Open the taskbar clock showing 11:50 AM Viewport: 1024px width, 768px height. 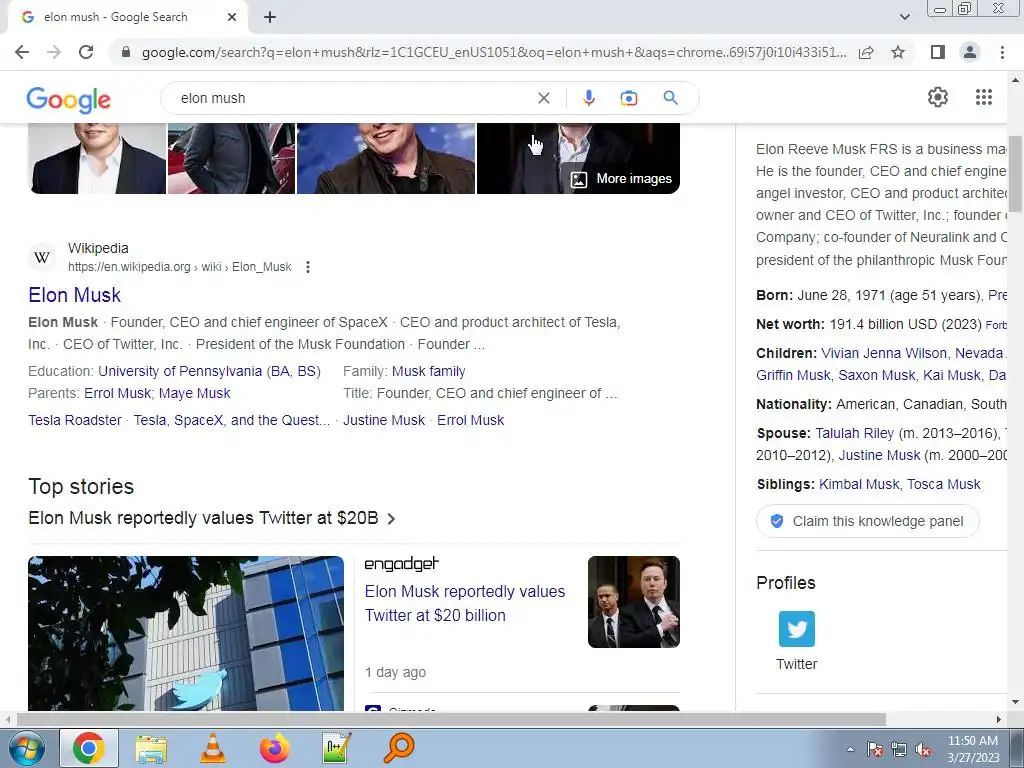tap(973, 749)
